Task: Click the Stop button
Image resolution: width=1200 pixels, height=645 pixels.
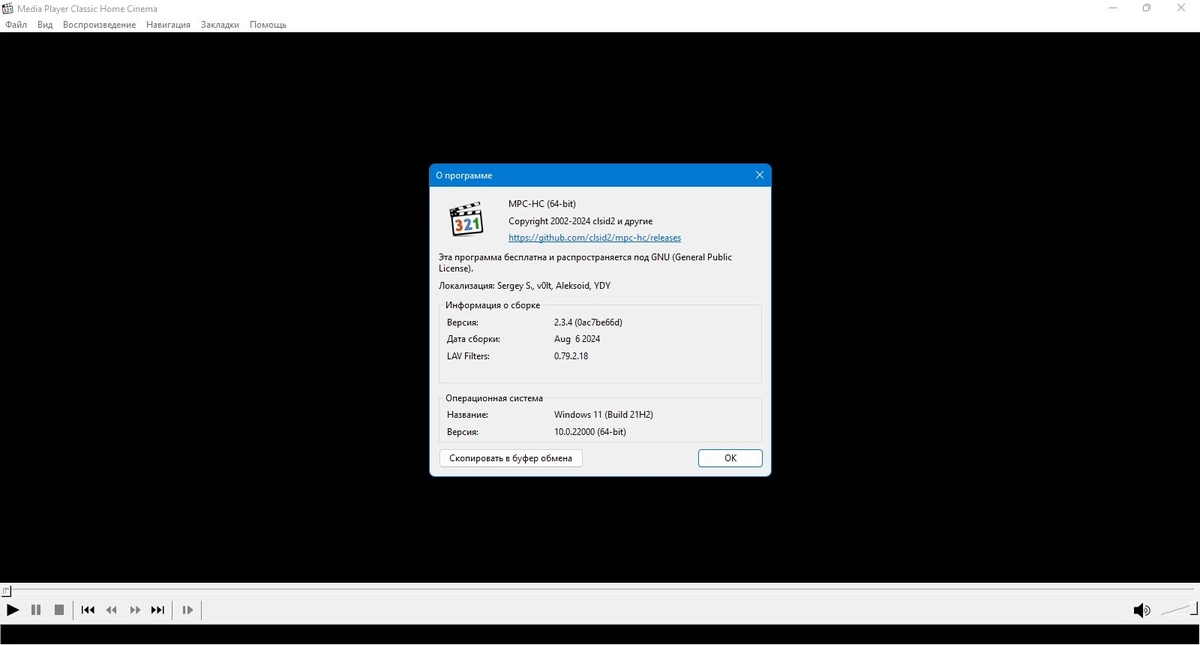Action: 59,610
